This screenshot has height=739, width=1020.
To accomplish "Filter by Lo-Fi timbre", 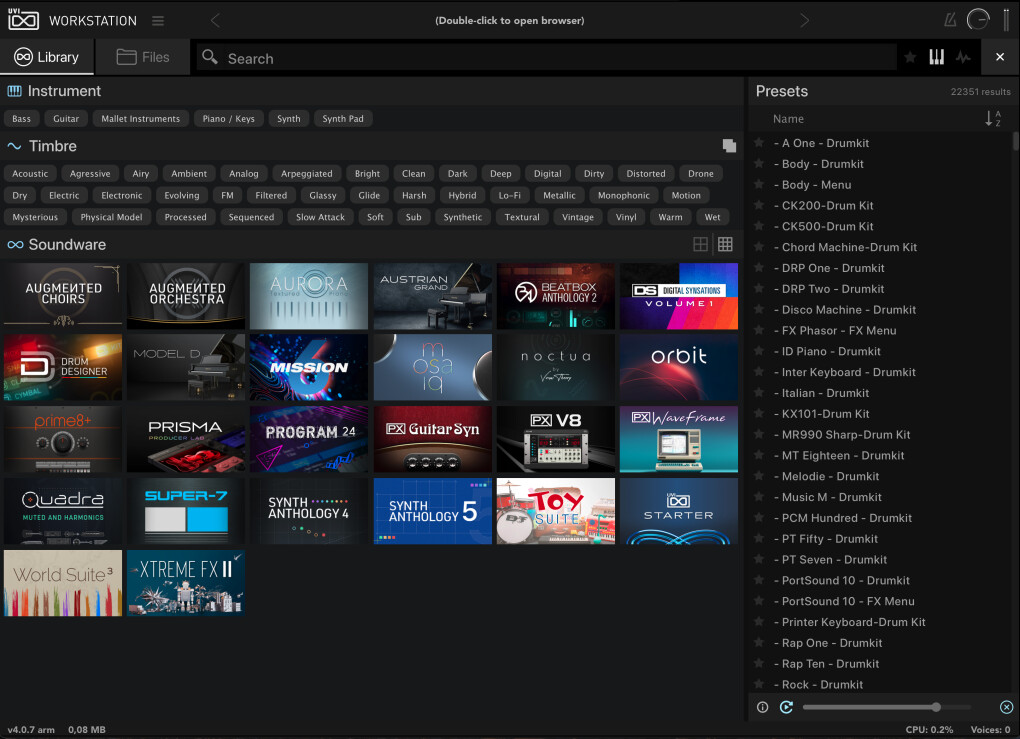I will coord(509,195).
